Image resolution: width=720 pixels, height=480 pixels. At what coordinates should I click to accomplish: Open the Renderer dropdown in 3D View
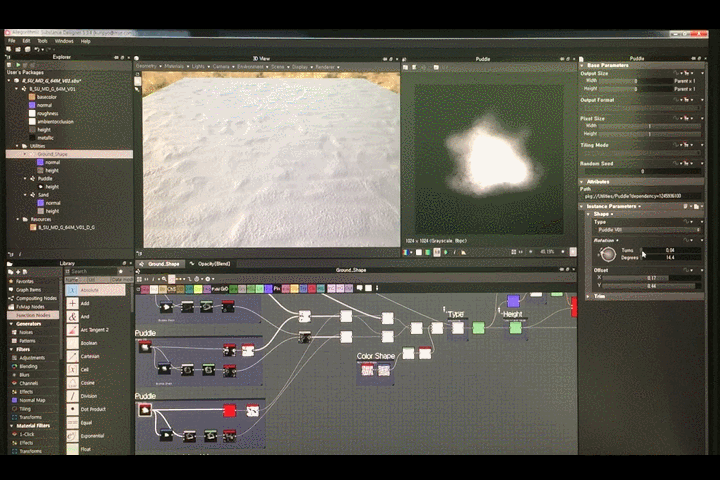click(x=327, y=67)
